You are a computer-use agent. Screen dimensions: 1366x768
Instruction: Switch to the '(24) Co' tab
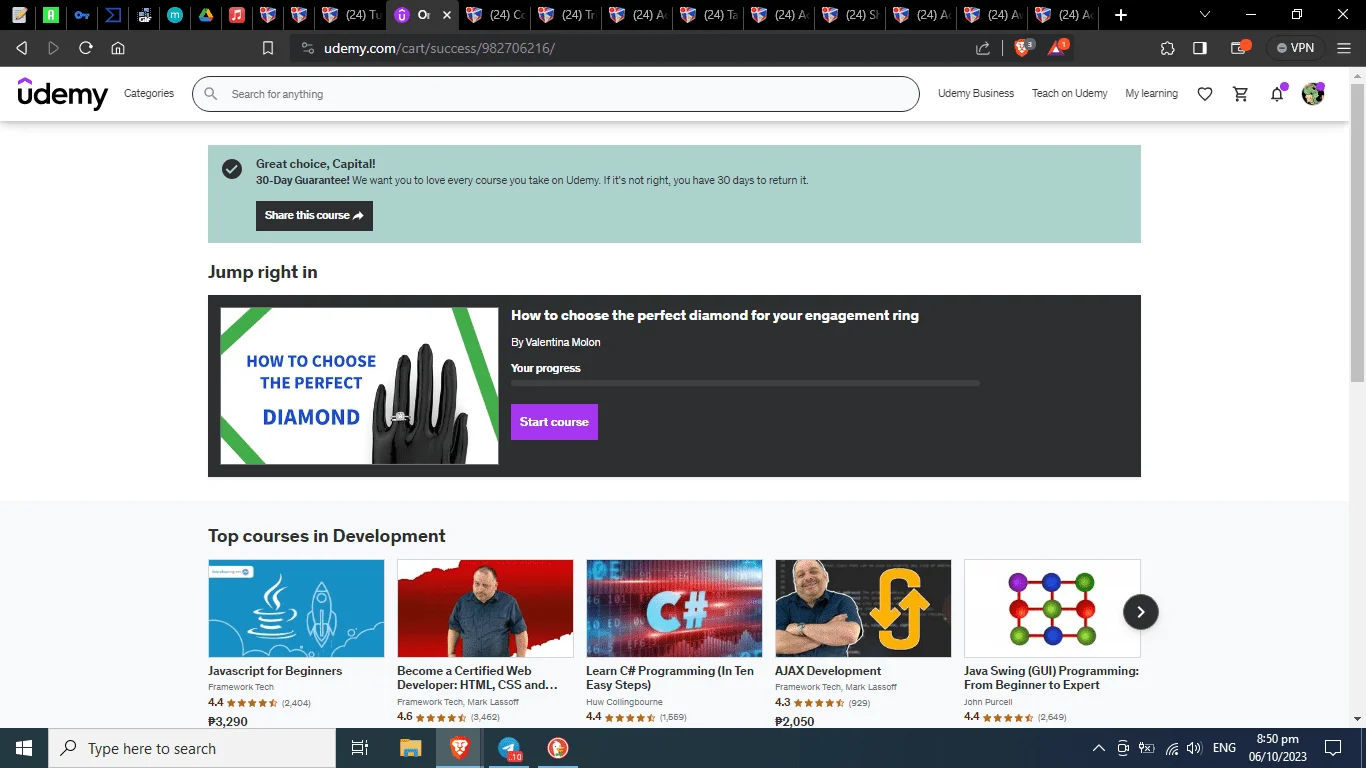[496, 15]
